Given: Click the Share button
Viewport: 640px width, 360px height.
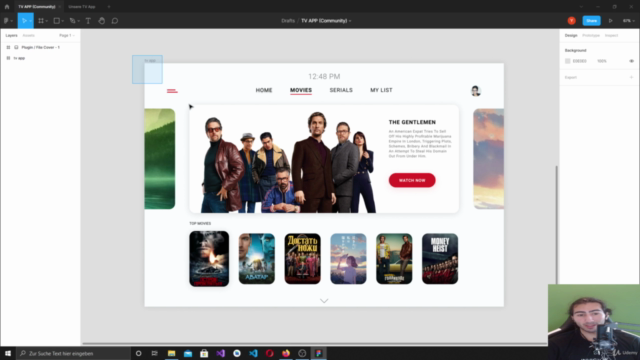Looking at the screenshot, I should (591, 21).
